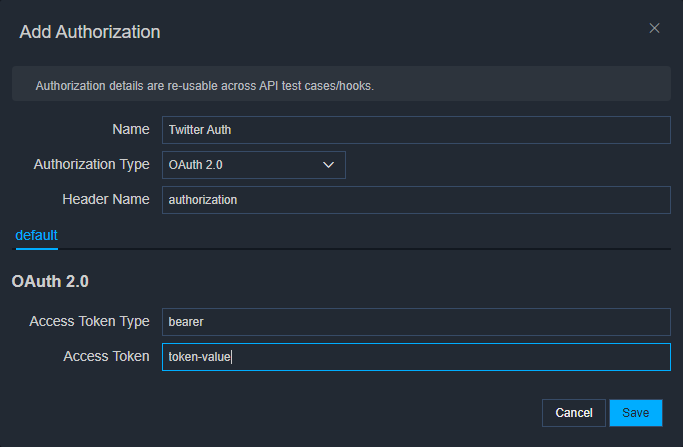Select the Access Token Type field
This screenshot has height=447, width=683.
(x=416, y=322)
